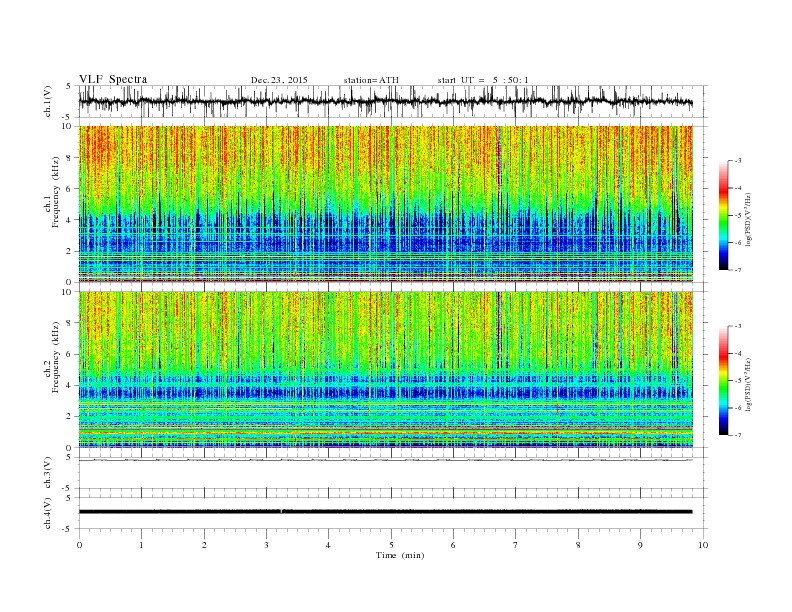Click the "station=ATH" header label
792x612 pixels.
(371, 80)
